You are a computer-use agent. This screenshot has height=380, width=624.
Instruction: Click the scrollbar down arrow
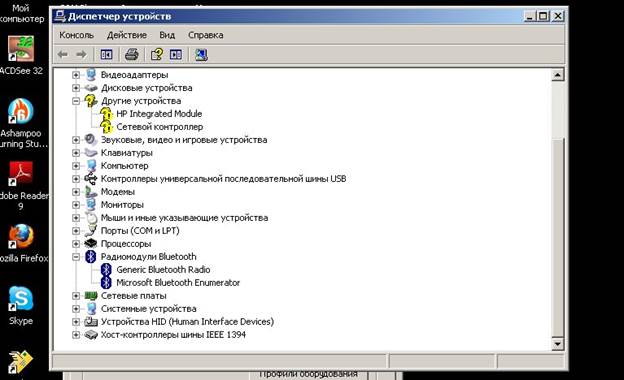[558, 344]
